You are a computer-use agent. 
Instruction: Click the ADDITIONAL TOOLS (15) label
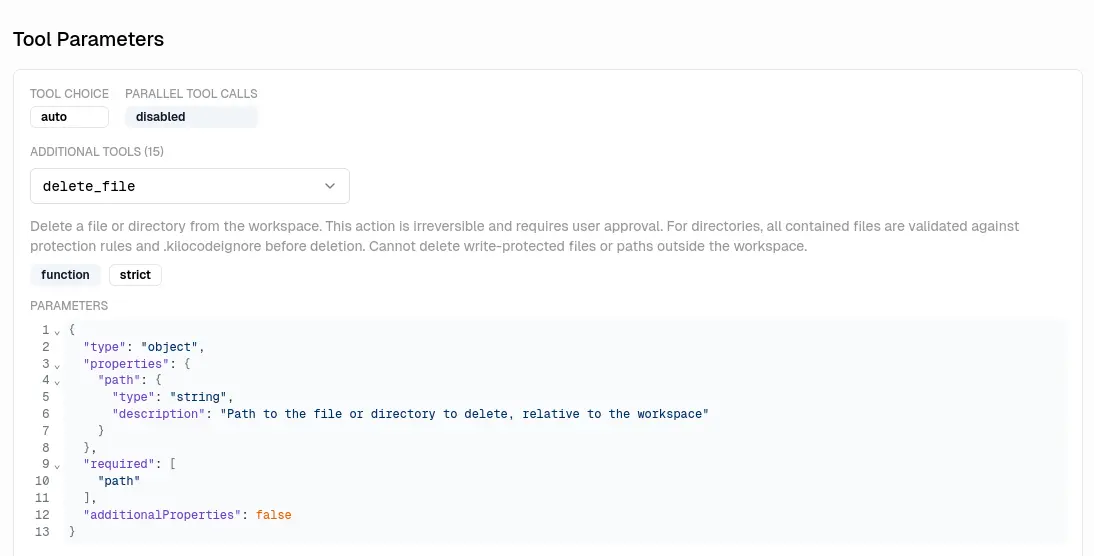pos(97,152)
